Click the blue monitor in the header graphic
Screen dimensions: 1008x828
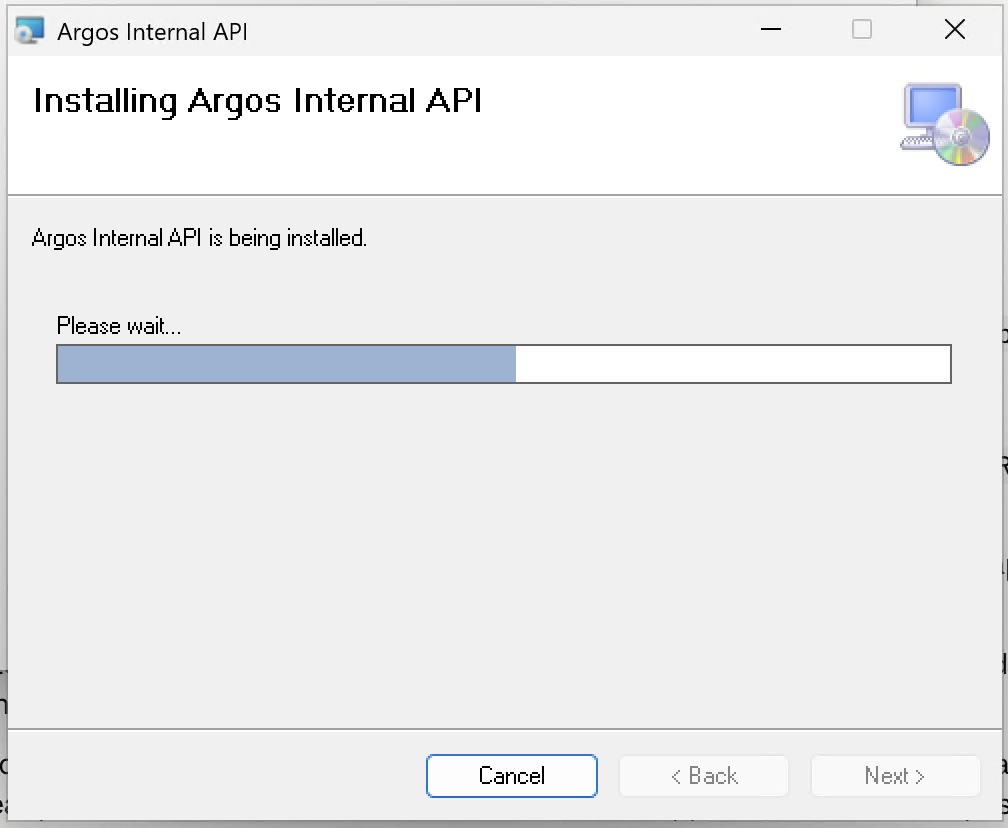pos(932,107)
